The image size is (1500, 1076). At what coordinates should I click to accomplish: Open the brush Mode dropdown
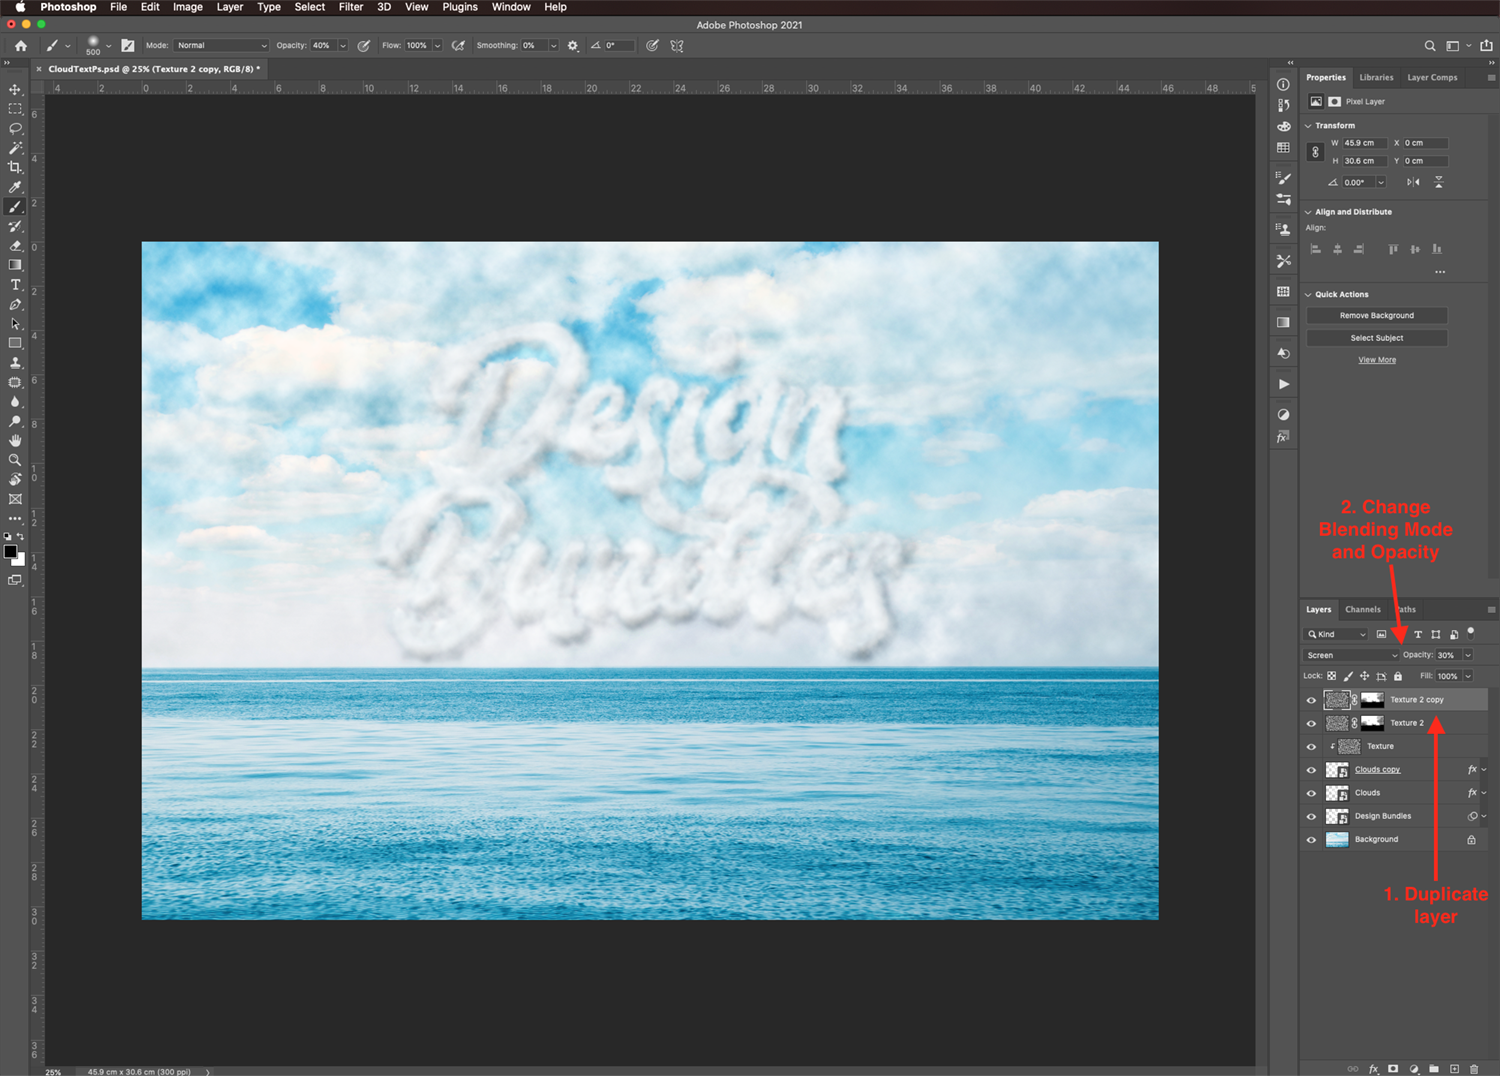click(222, 45)
